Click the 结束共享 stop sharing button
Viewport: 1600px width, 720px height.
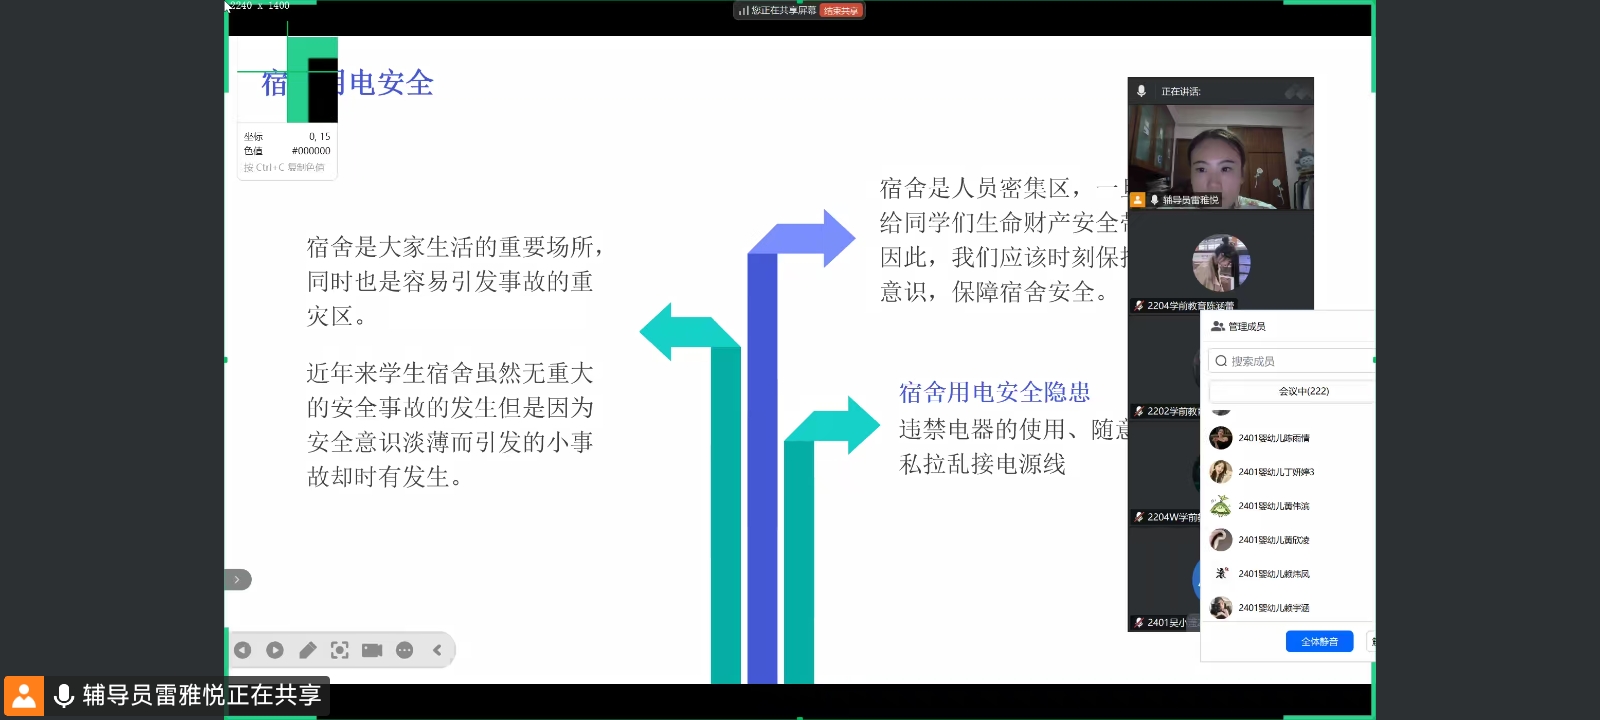click(x=841, y=11)
